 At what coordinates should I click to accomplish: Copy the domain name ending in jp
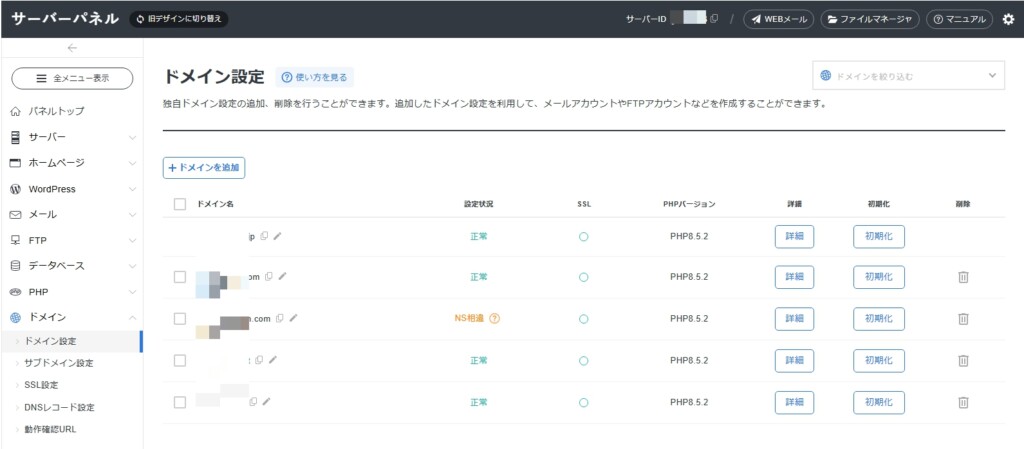pos(264,236)
